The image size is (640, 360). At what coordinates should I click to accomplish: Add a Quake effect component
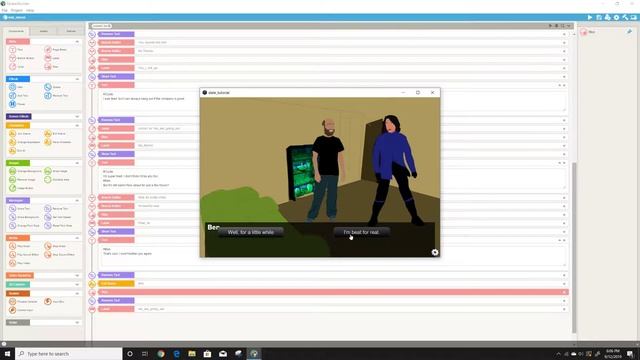point(53,87)
